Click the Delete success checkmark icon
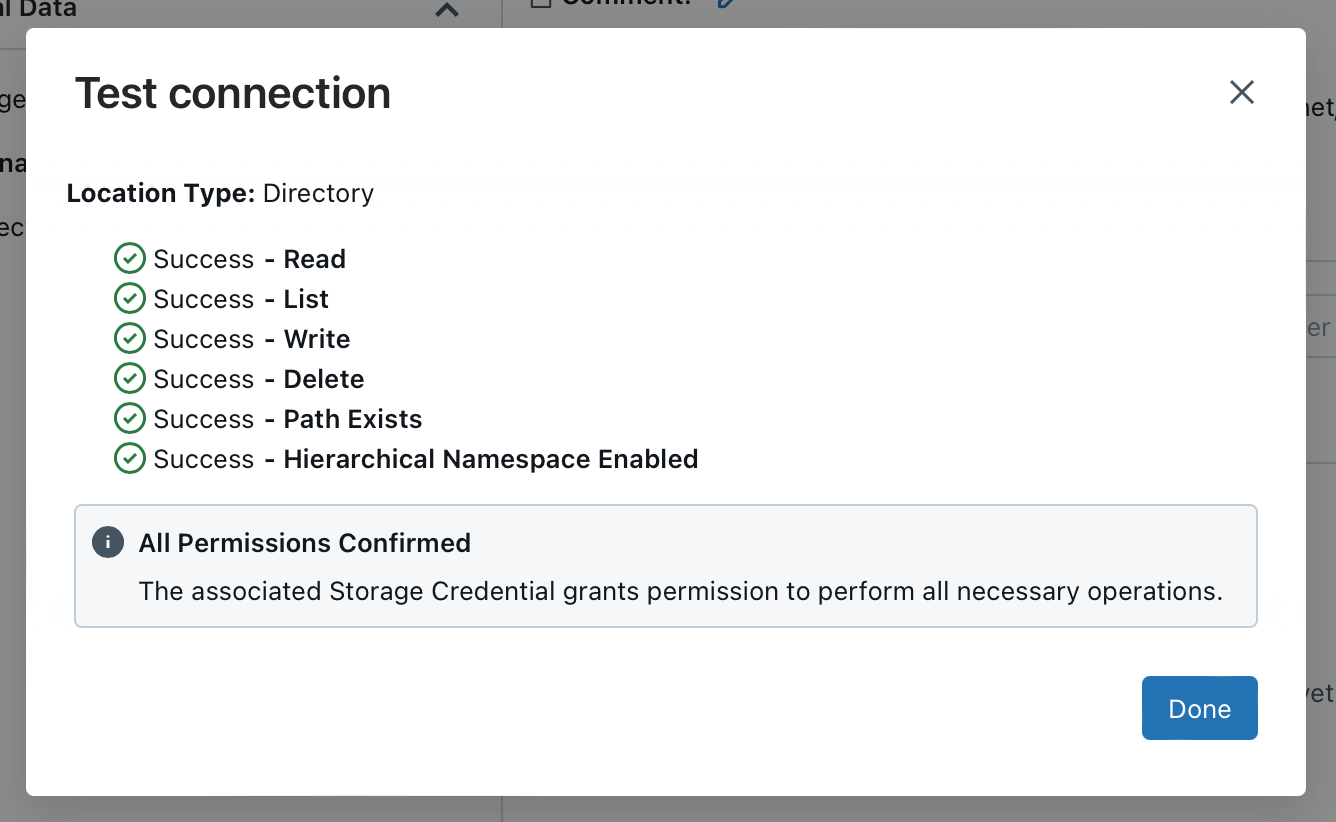Viewport: 1336px width, 822px height. 129,379
